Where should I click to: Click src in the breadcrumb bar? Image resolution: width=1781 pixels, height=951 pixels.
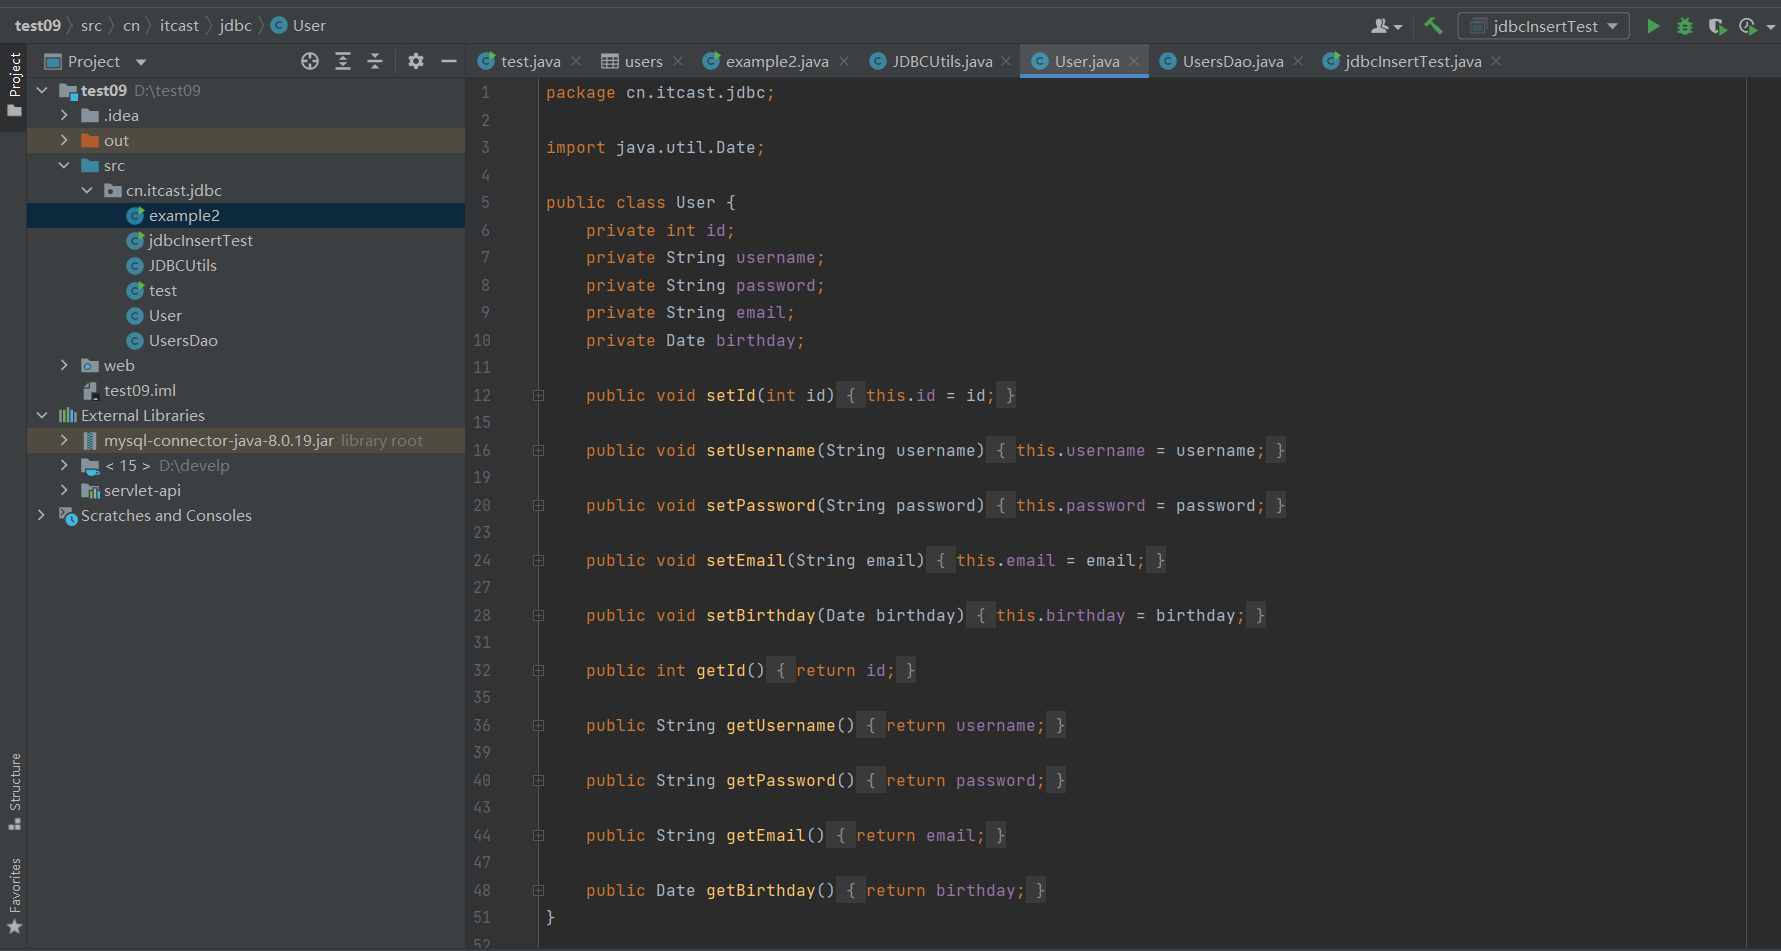91,25
